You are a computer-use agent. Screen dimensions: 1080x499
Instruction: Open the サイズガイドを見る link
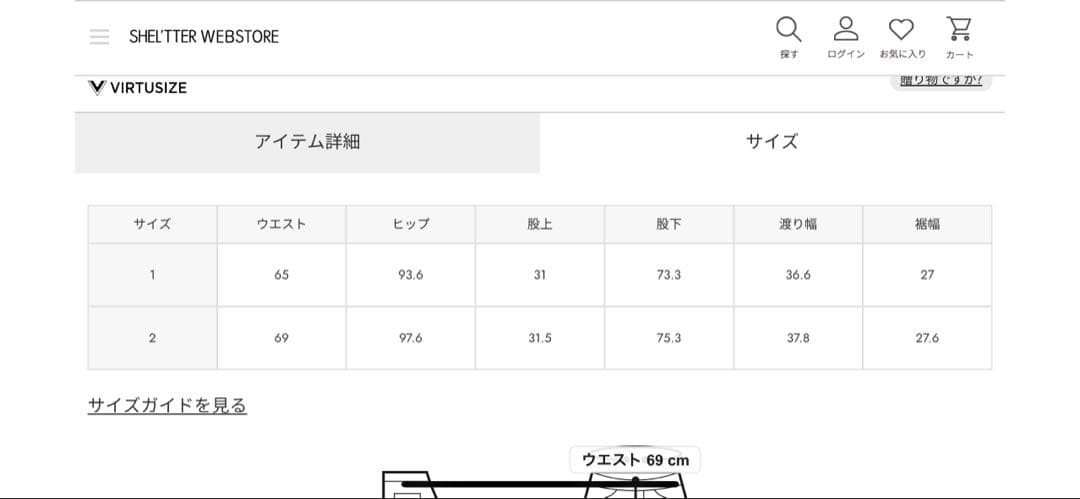[167, 405]
